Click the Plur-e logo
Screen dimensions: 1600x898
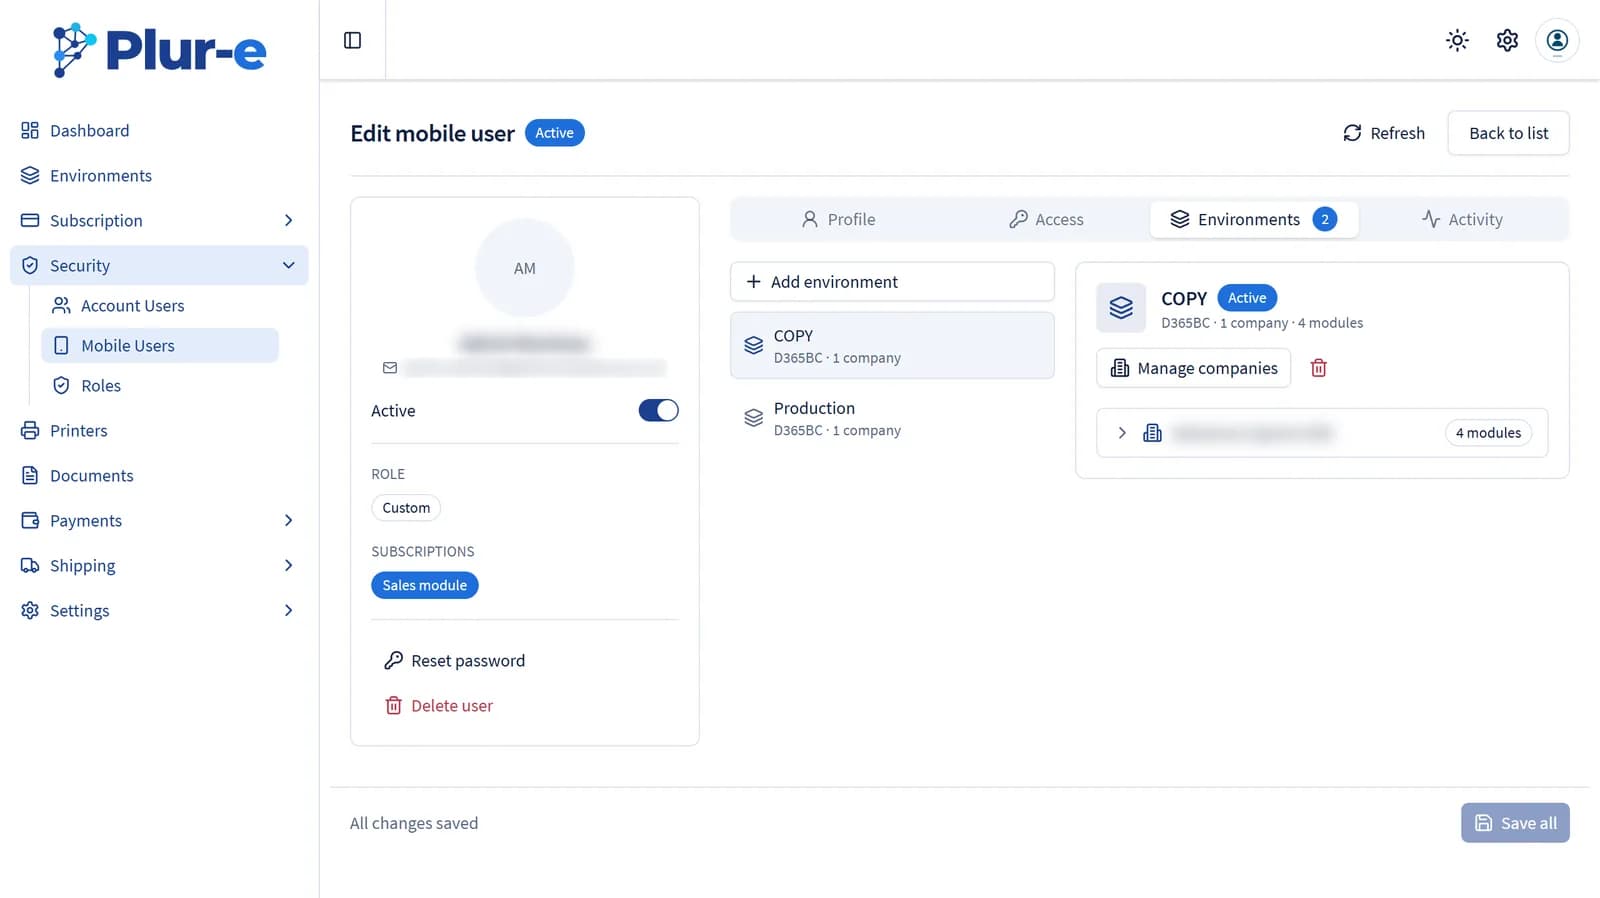coord(159,50)
